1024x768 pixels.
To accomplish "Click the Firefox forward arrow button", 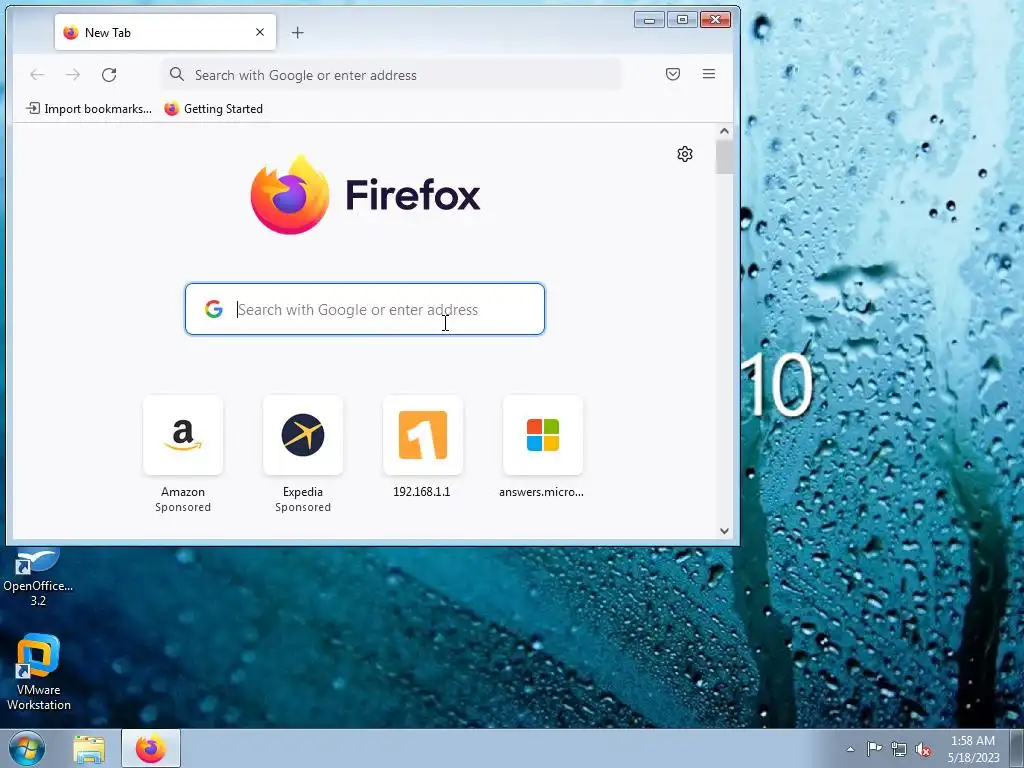I will tap(73, 74).
